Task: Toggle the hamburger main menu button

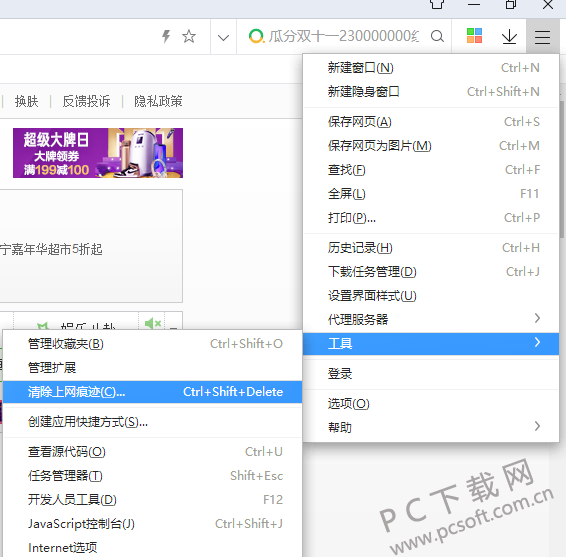Action: [x=543, y=37]
